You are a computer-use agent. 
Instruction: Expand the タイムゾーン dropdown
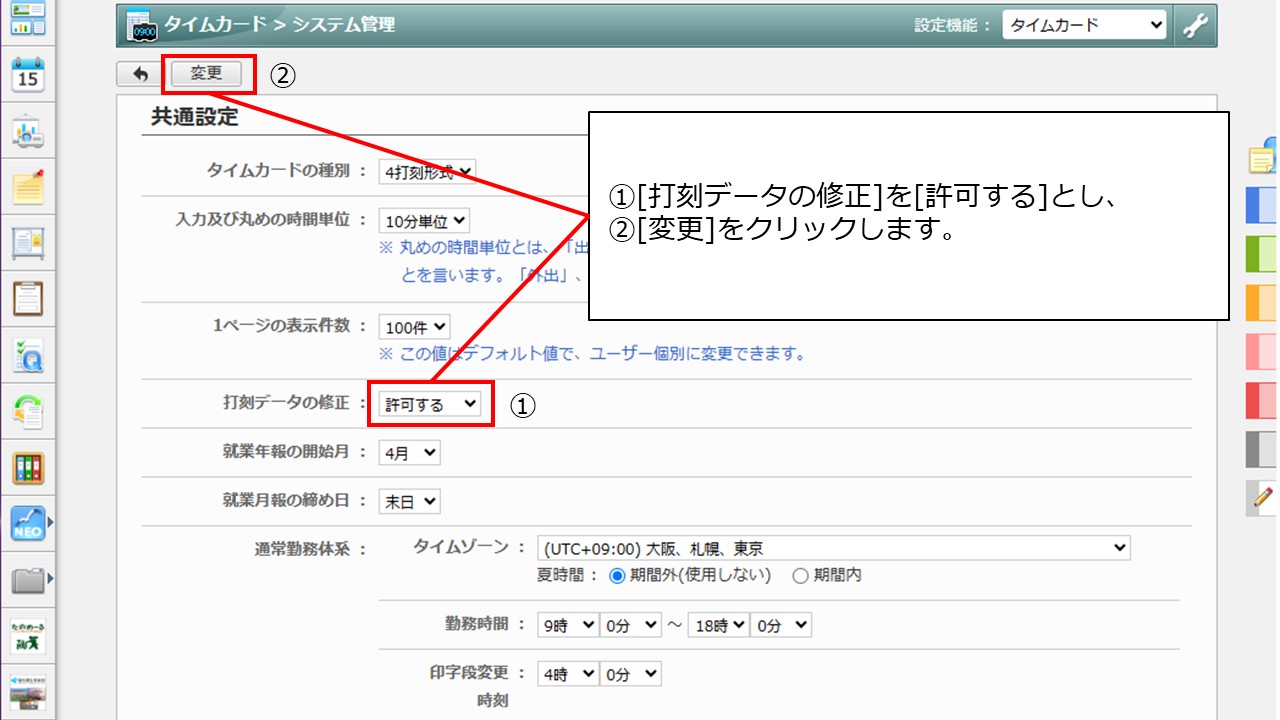(832, 548)
